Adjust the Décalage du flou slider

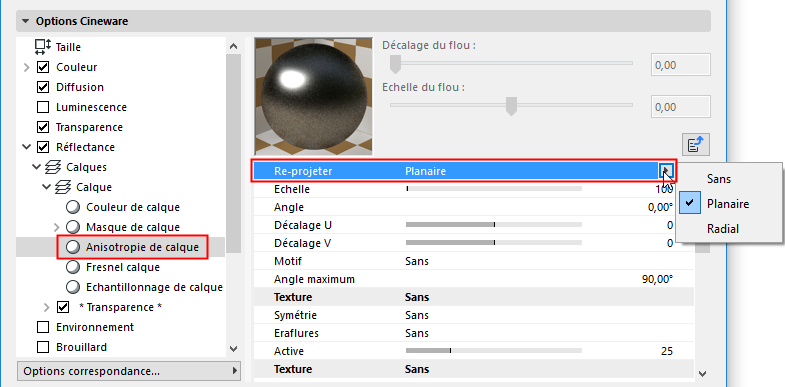click(x=396, y=64)
